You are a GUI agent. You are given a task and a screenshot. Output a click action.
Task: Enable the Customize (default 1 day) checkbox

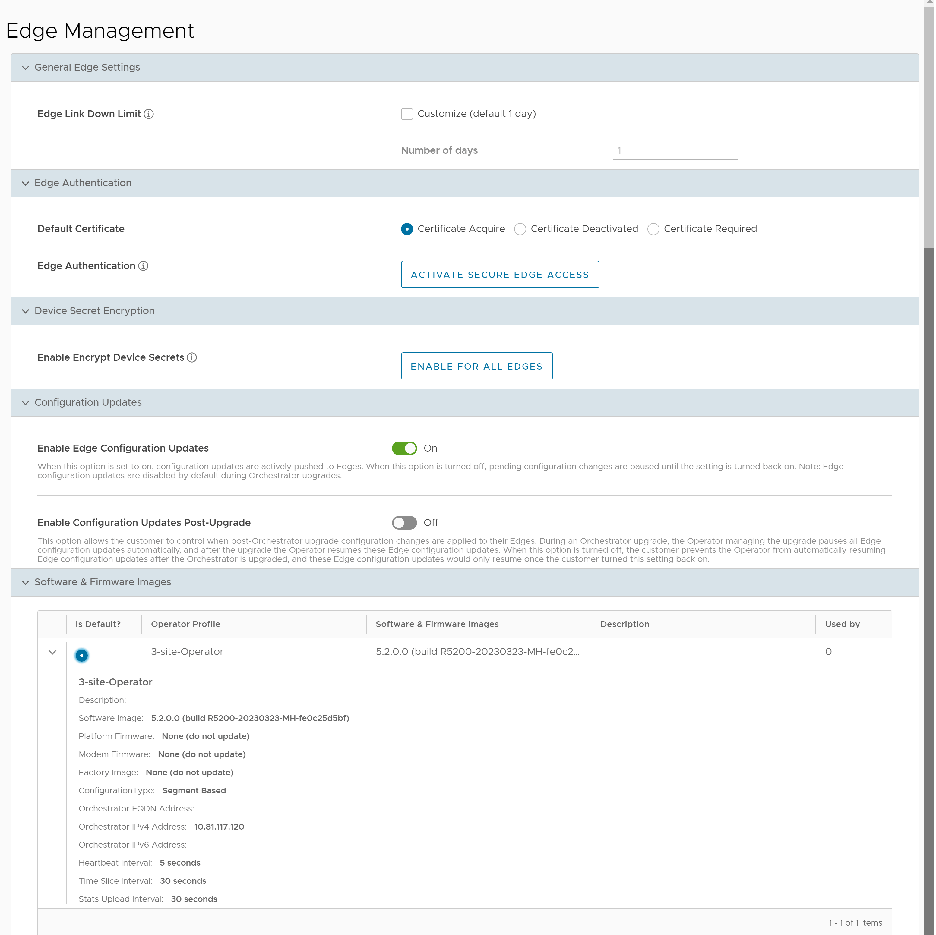407,113
